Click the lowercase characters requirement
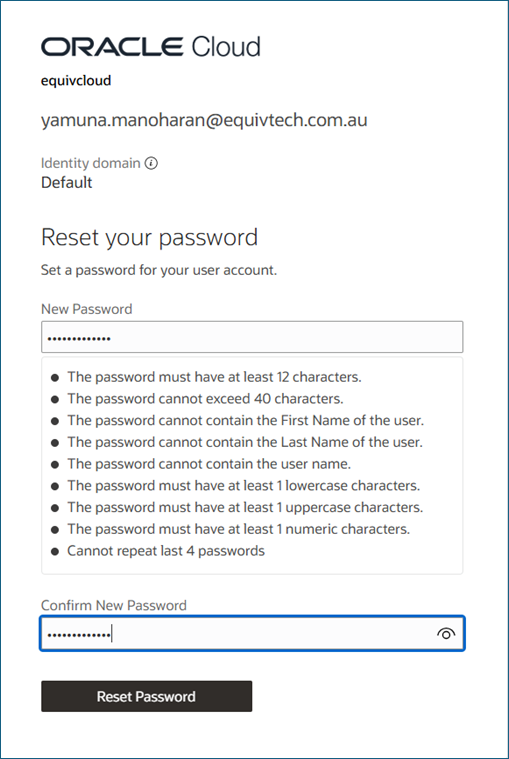 tap(243, 486)
